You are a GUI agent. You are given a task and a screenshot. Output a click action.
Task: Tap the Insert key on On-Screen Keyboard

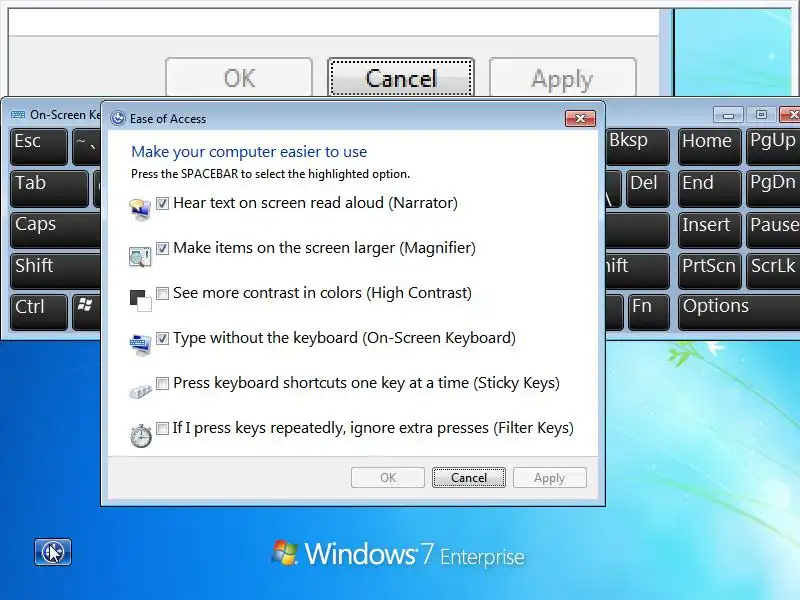[709, 230]
